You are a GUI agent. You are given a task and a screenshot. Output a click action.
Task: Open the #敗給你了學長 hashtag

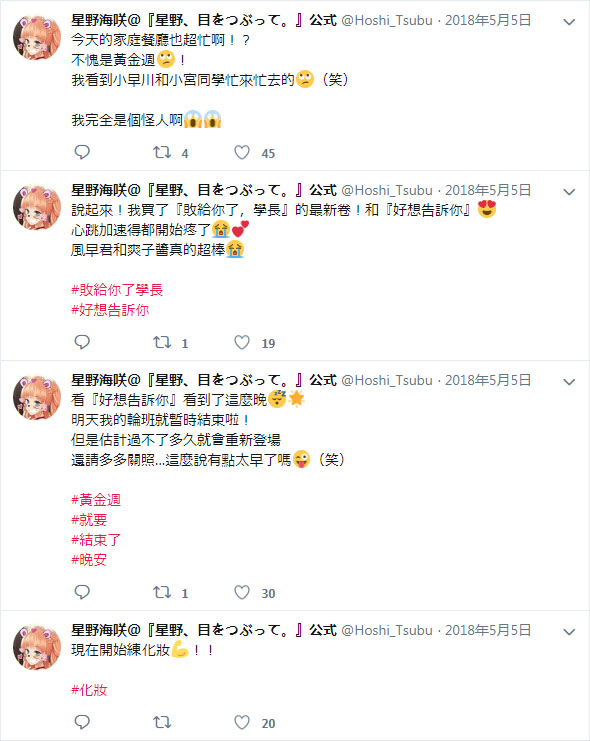(x=117, y=290)
